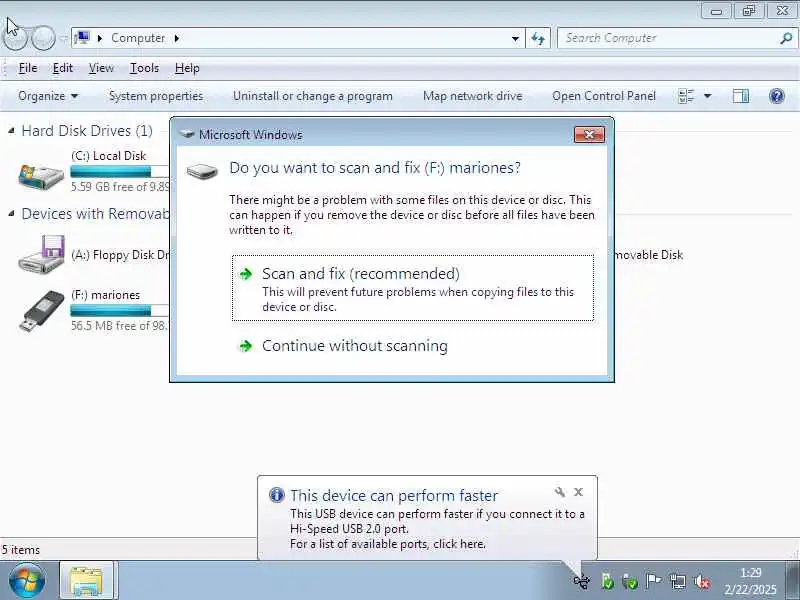
Task: Click the '5 items' status bar text
Action: pyautogui.click(x=21, y=550)
